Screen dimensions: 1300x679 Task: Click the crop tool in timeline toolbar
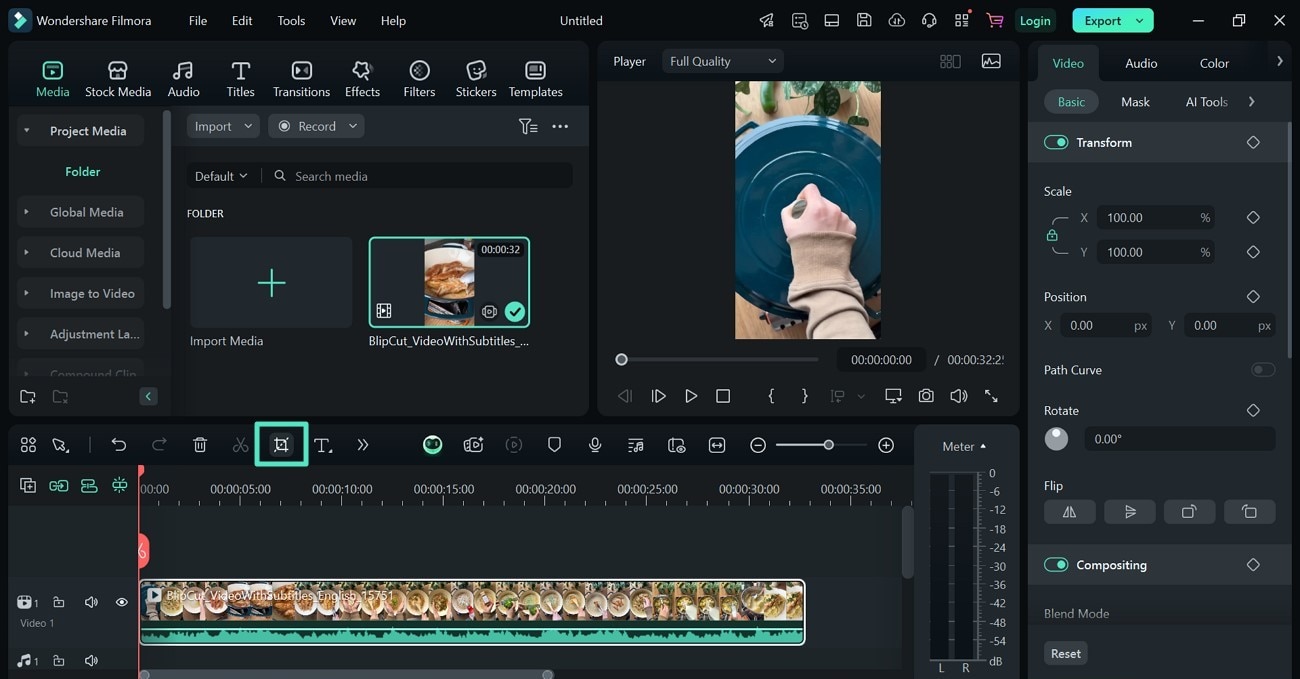pos(281,445)
